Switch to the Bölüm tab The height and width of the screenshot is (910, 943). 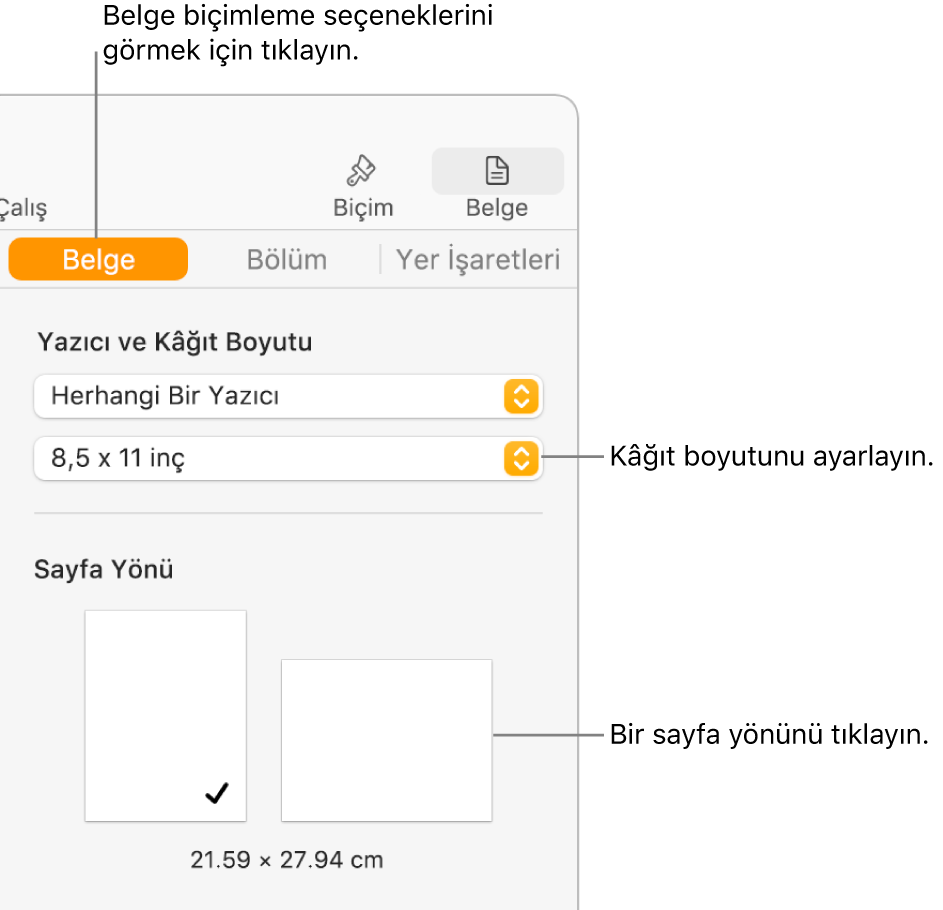287,260
